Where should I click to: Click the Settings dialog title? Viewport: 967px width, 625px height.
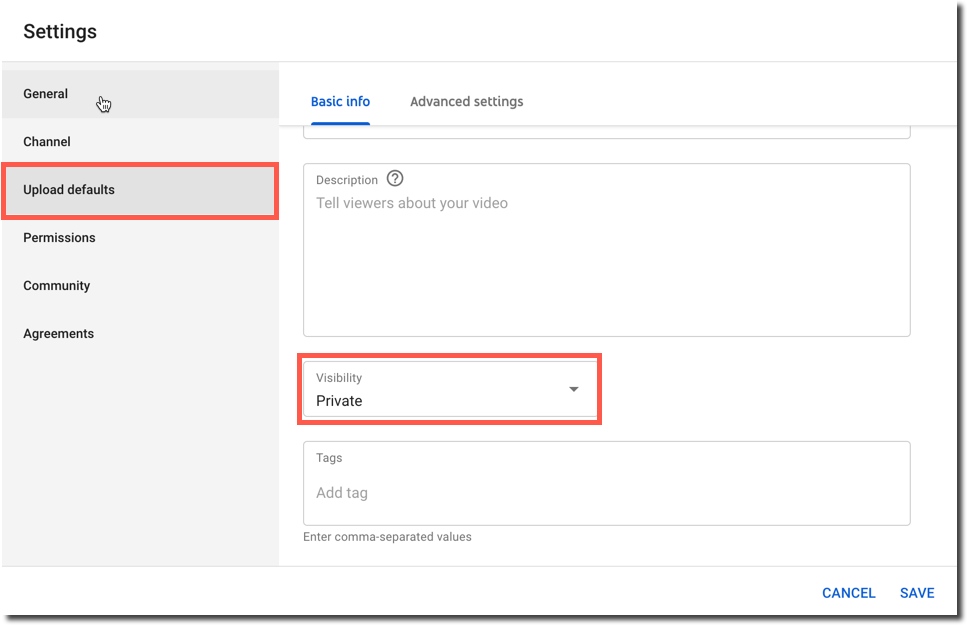[60, 31]
